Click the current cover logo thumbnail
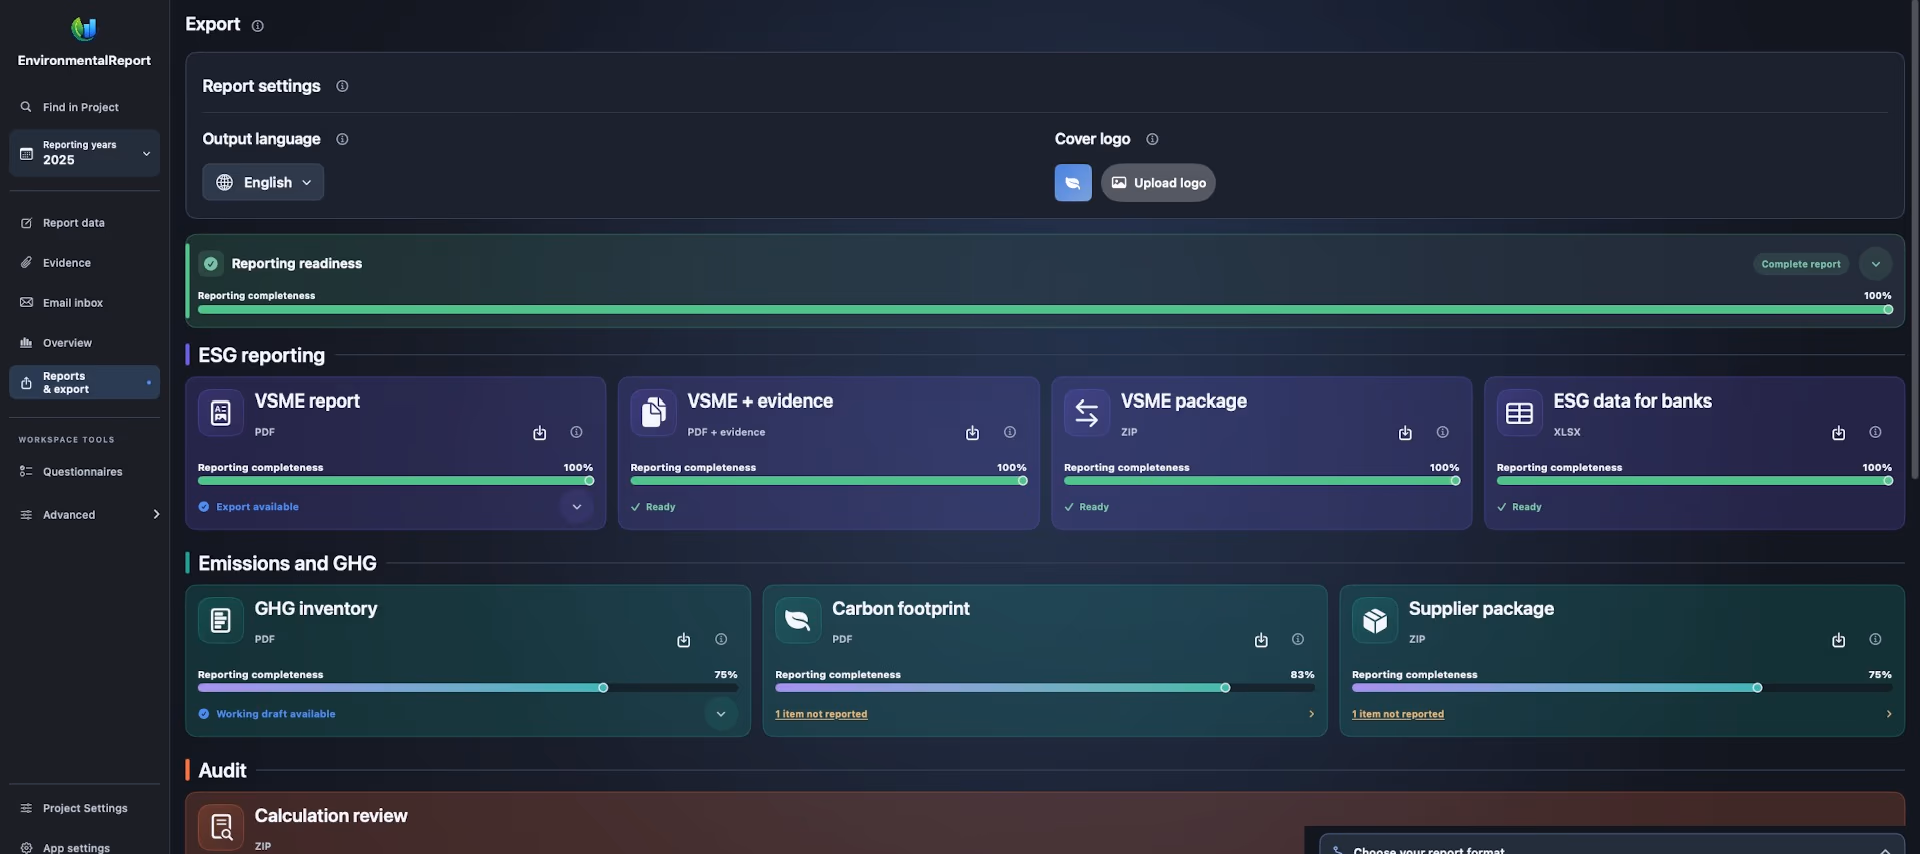The image size is (1920, 854). (1073, 183)
